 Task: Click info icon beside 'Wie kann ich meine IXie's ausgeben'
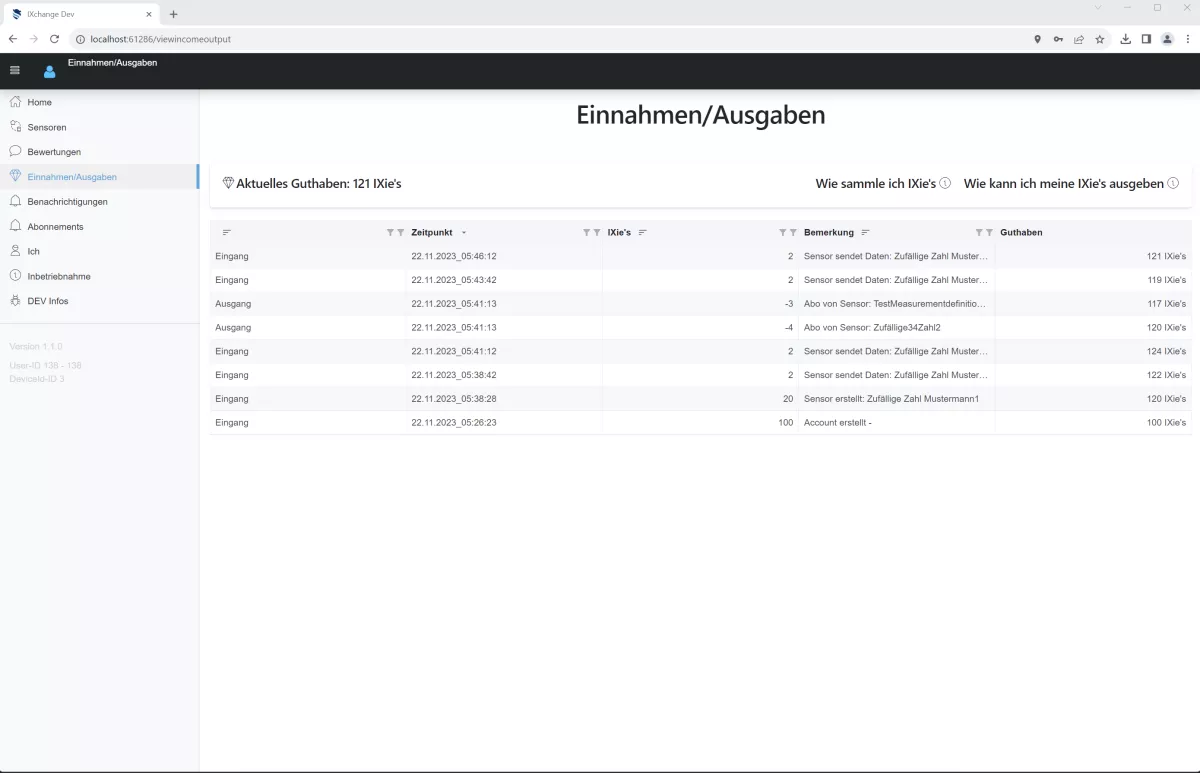(x=1173, y=184)
